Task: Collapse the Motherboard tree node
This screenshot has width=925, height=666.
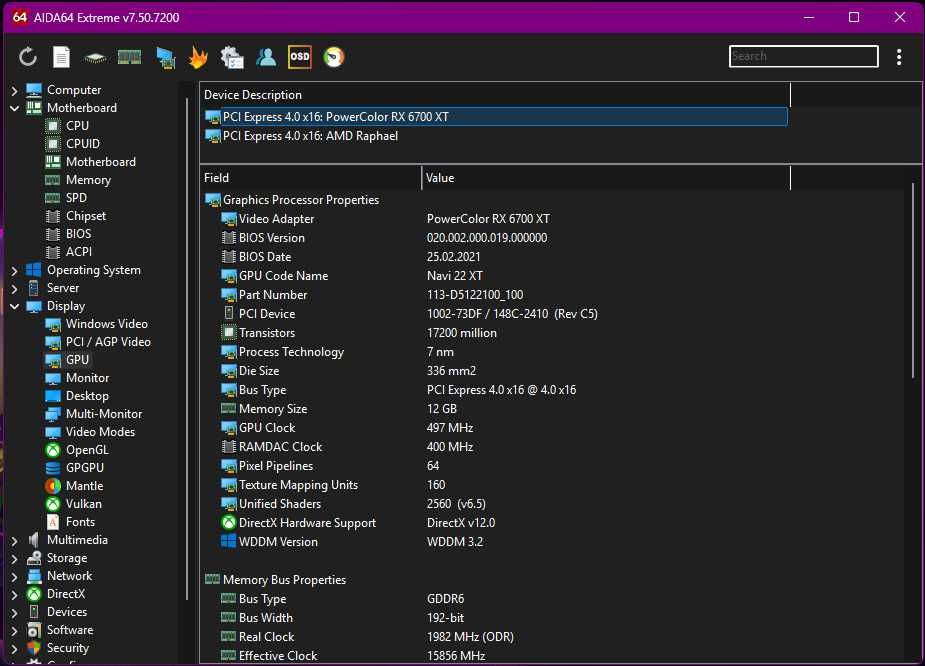Action: [14, 108]
